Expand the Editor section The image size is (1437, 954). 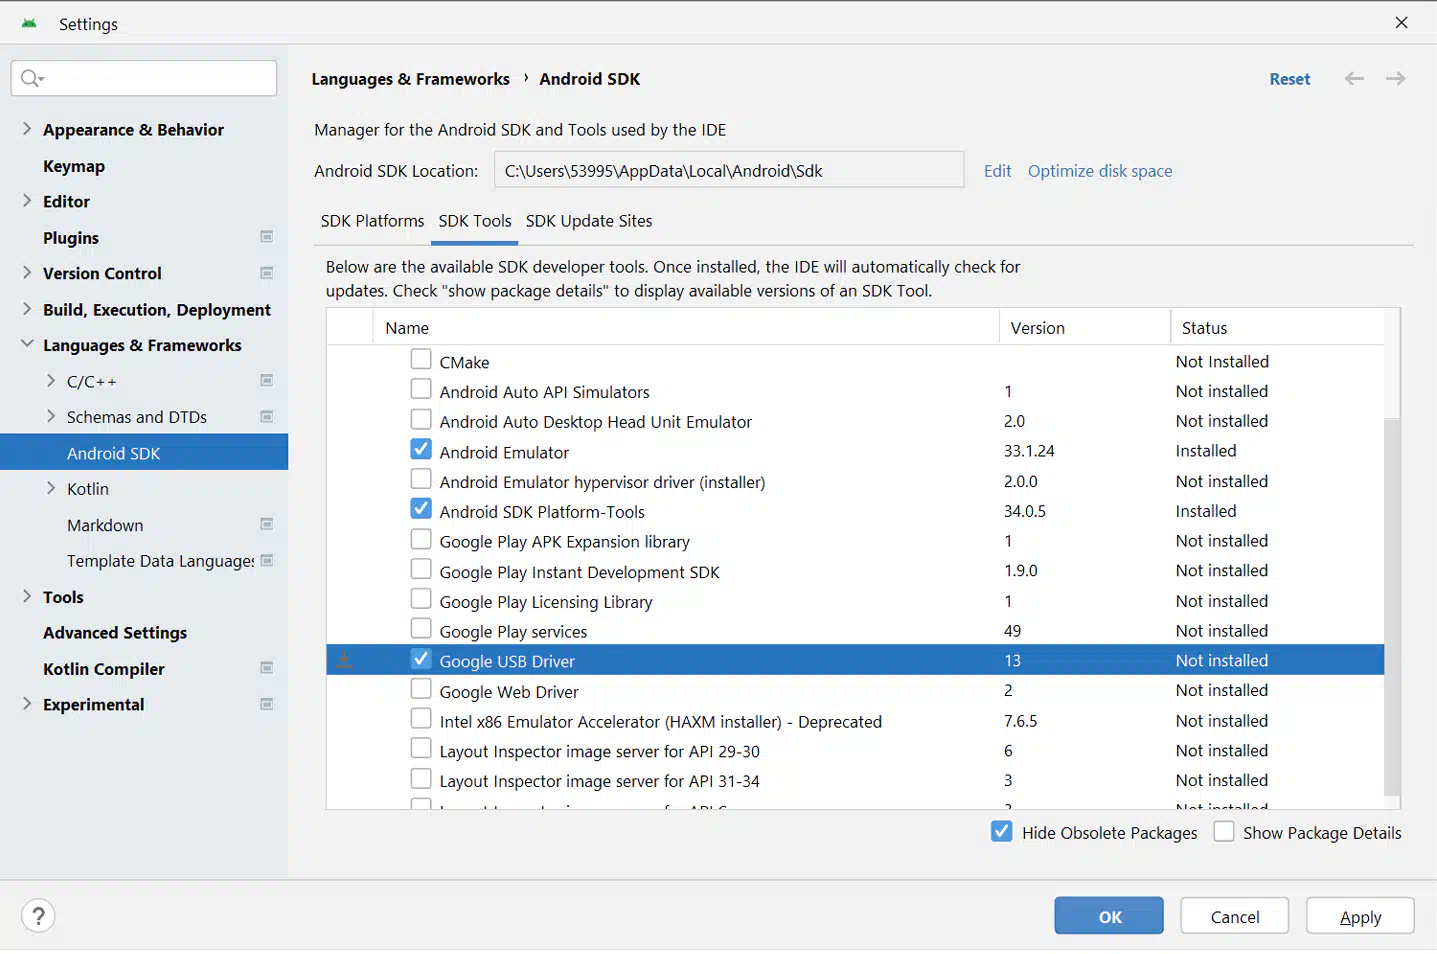coord(27,200)
